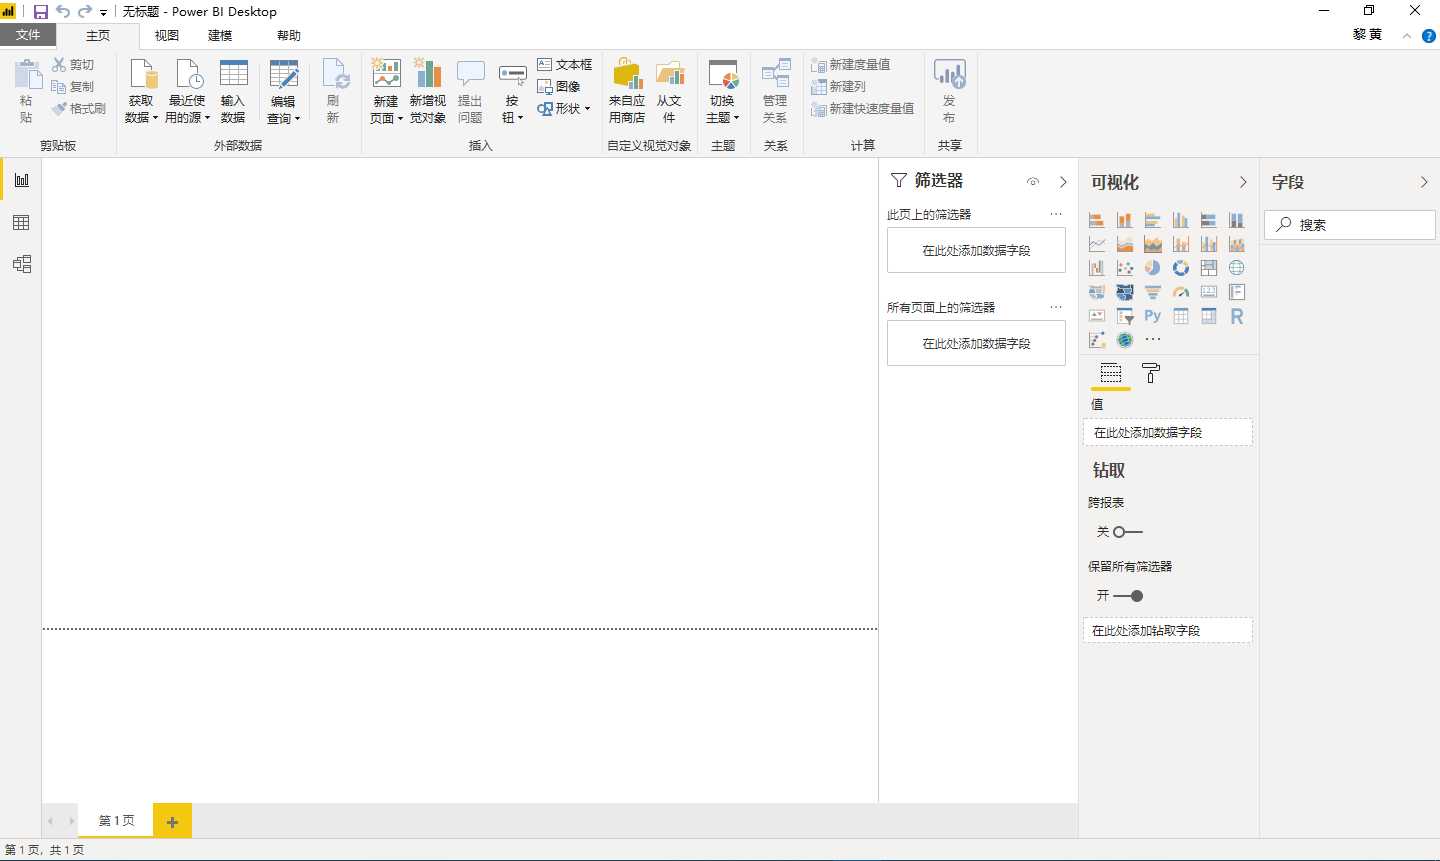
Task: Select the Python visual
Action: (x=1153, y=316)
